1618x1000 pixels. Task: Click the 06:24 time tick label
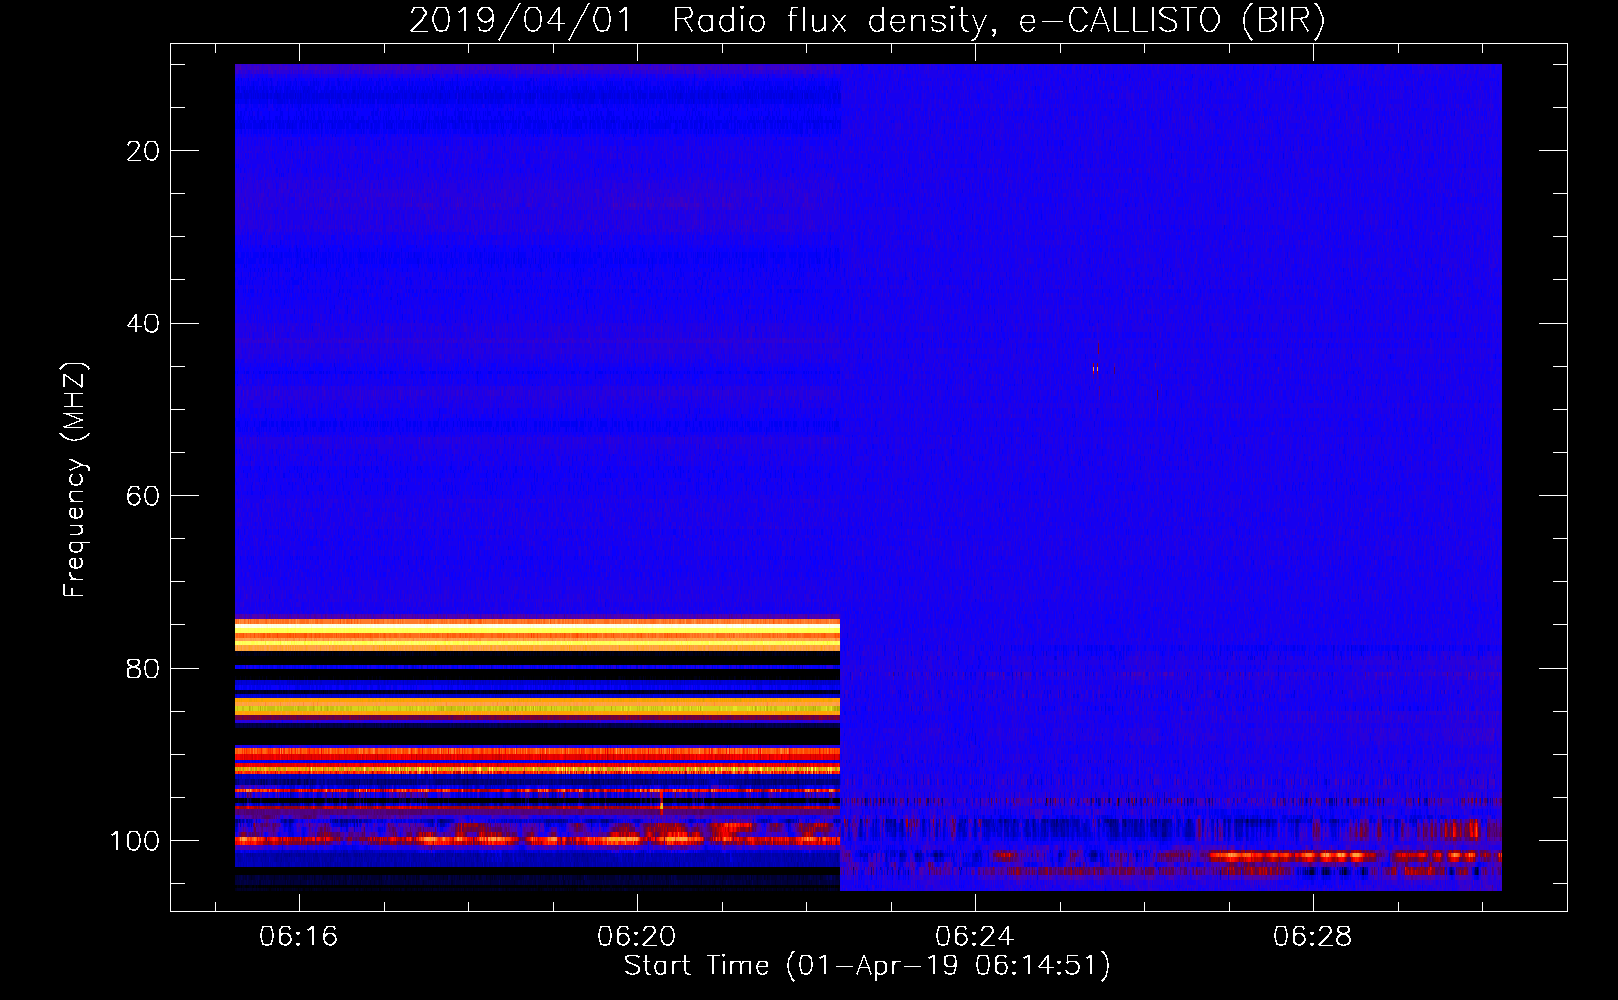pos(974,937)
